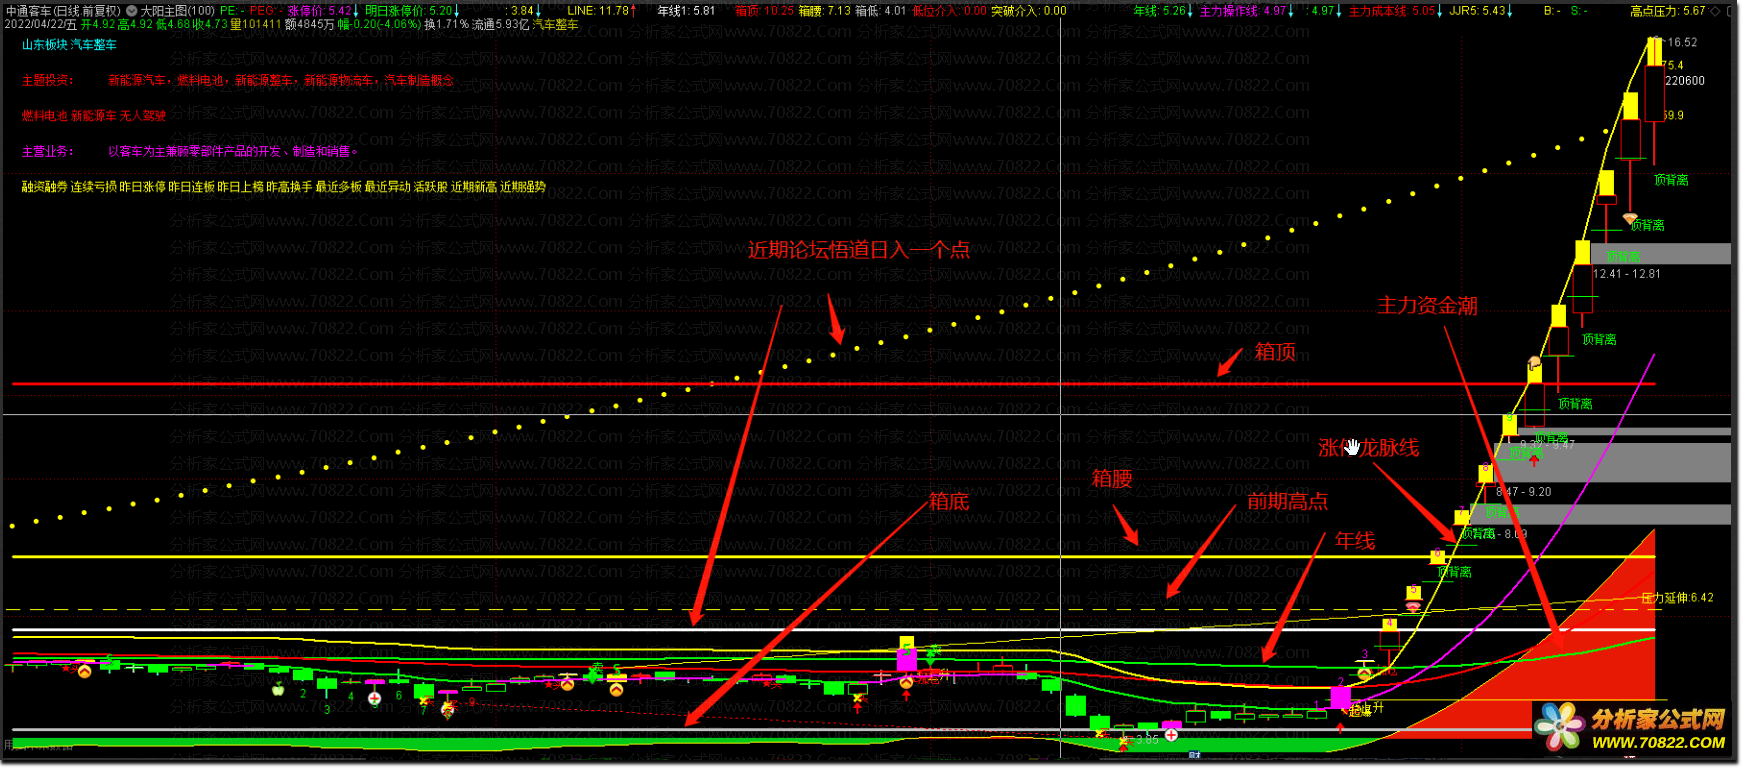1743x768 pixels.
Task: Open the indicator dropdown beside 大阳主图(100)
Action: pos(131,11)
